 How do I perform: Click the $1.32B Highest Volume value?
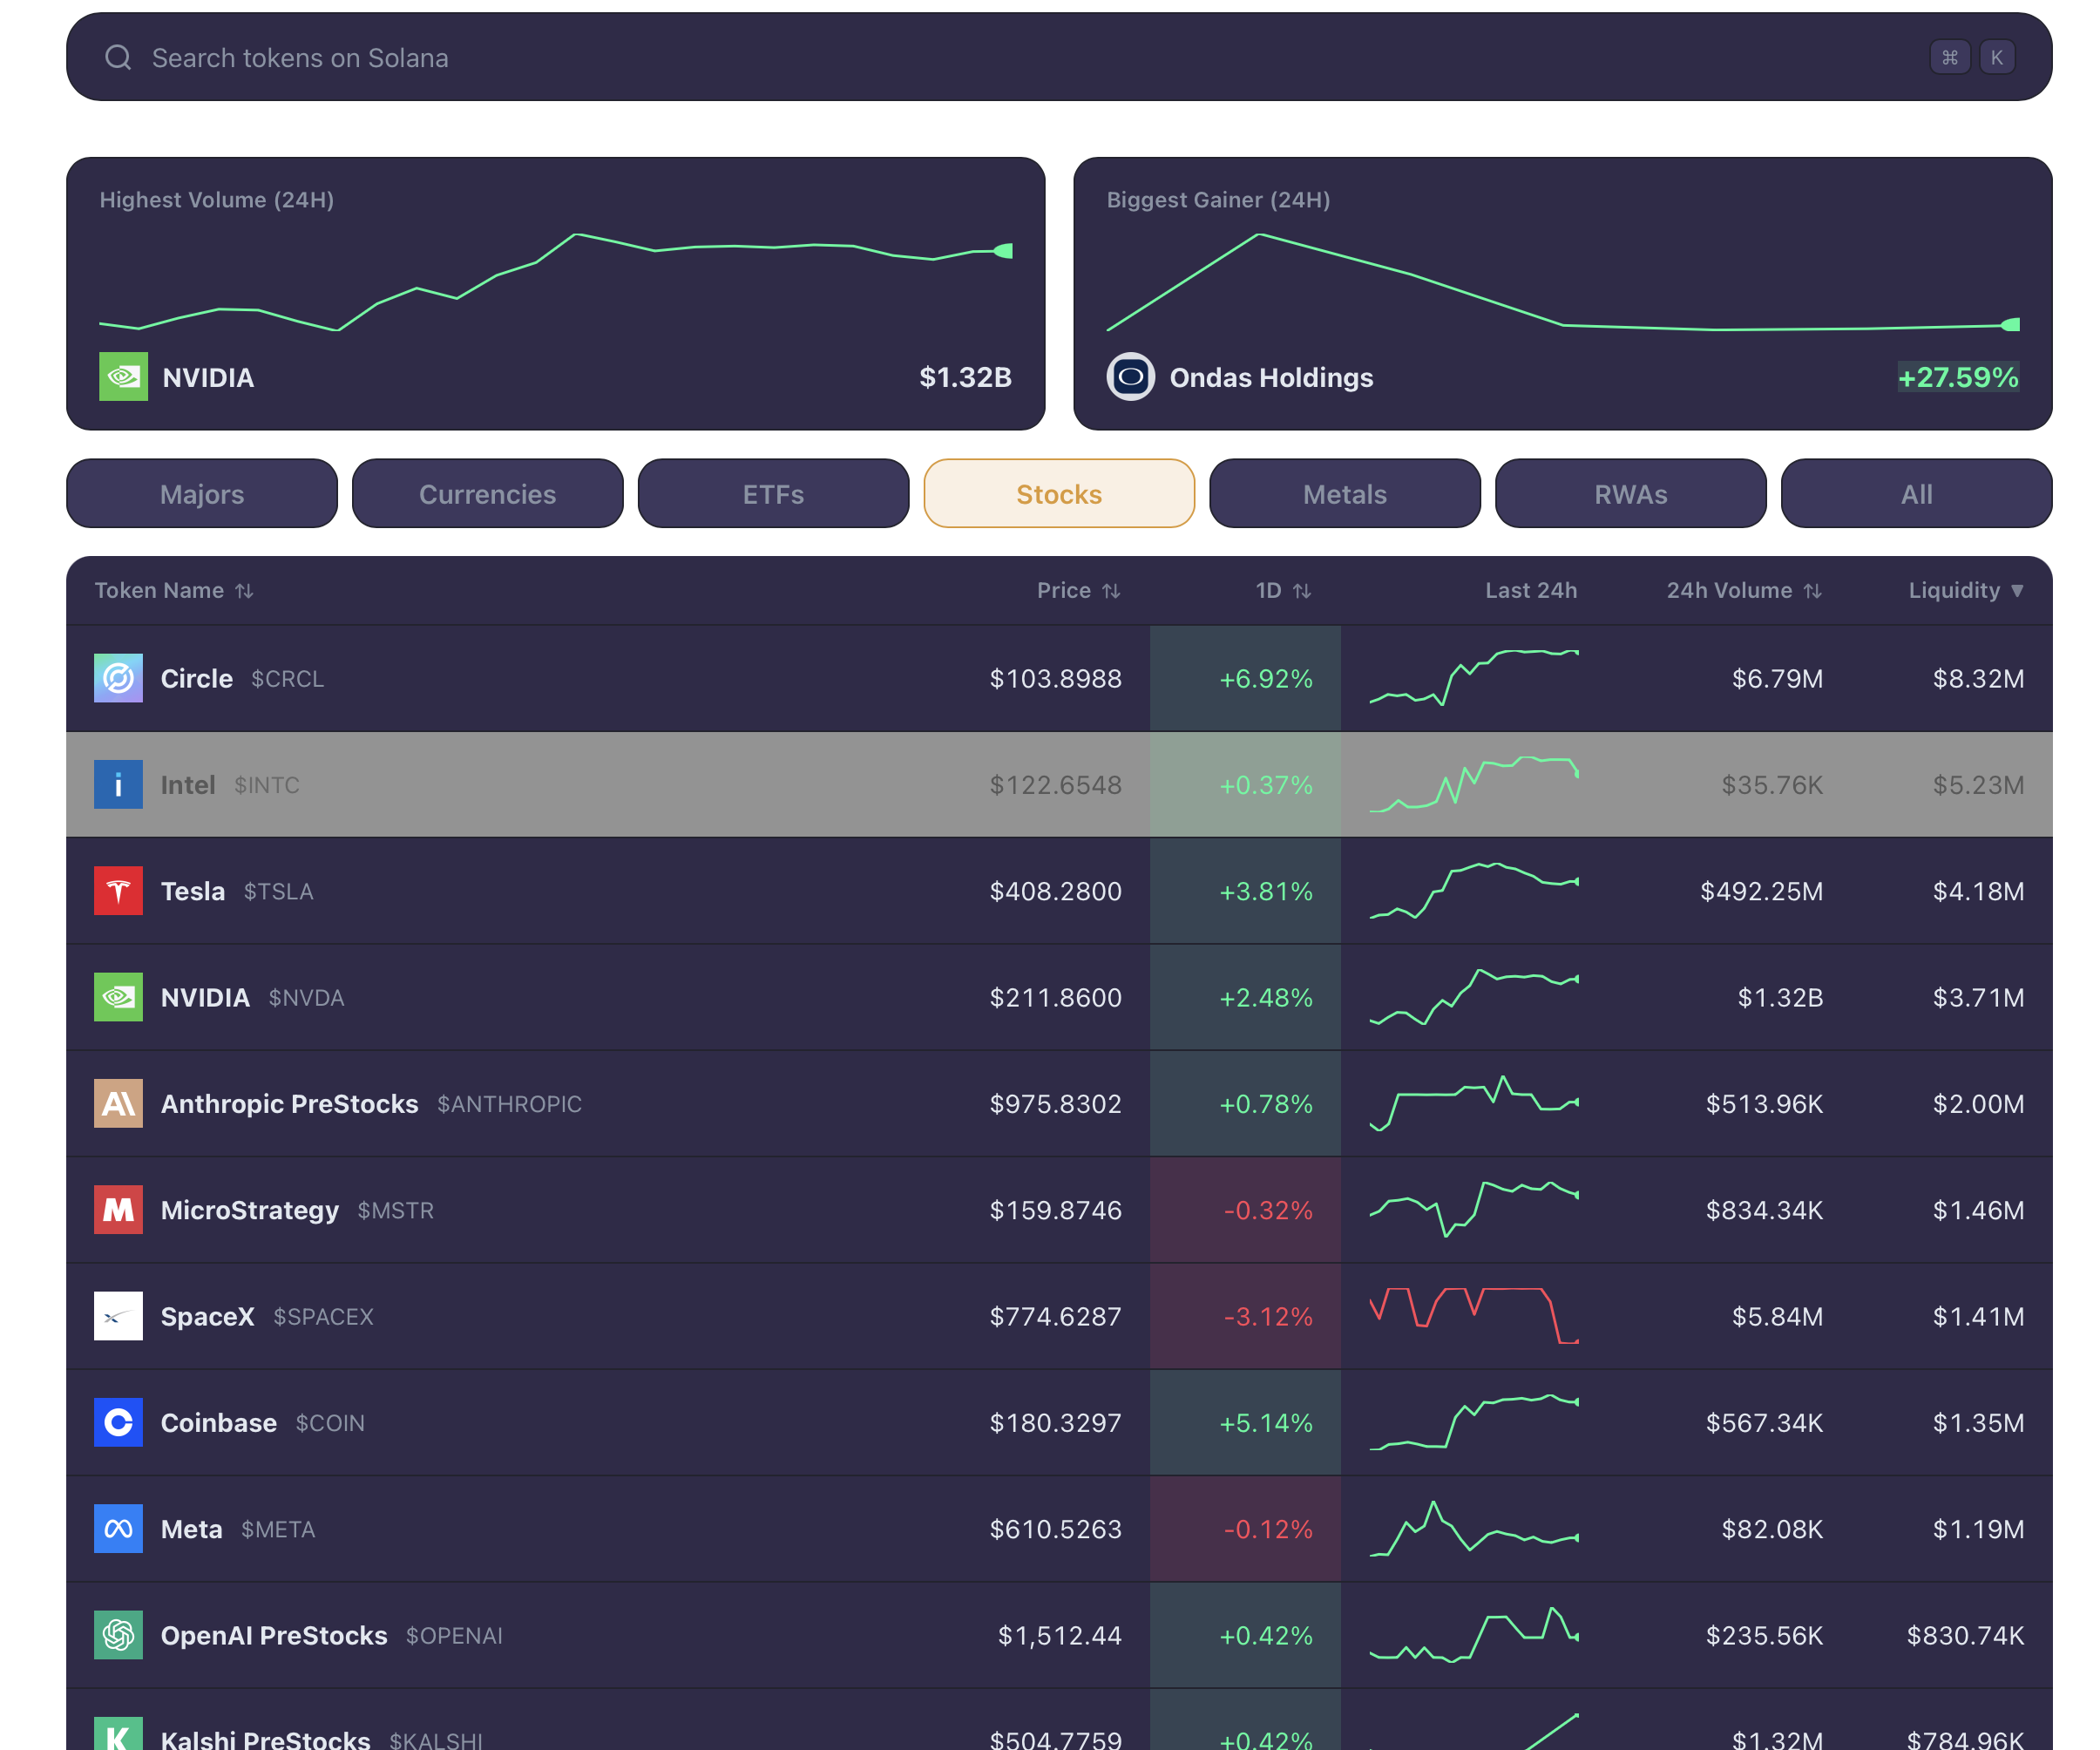coord(965,377)
